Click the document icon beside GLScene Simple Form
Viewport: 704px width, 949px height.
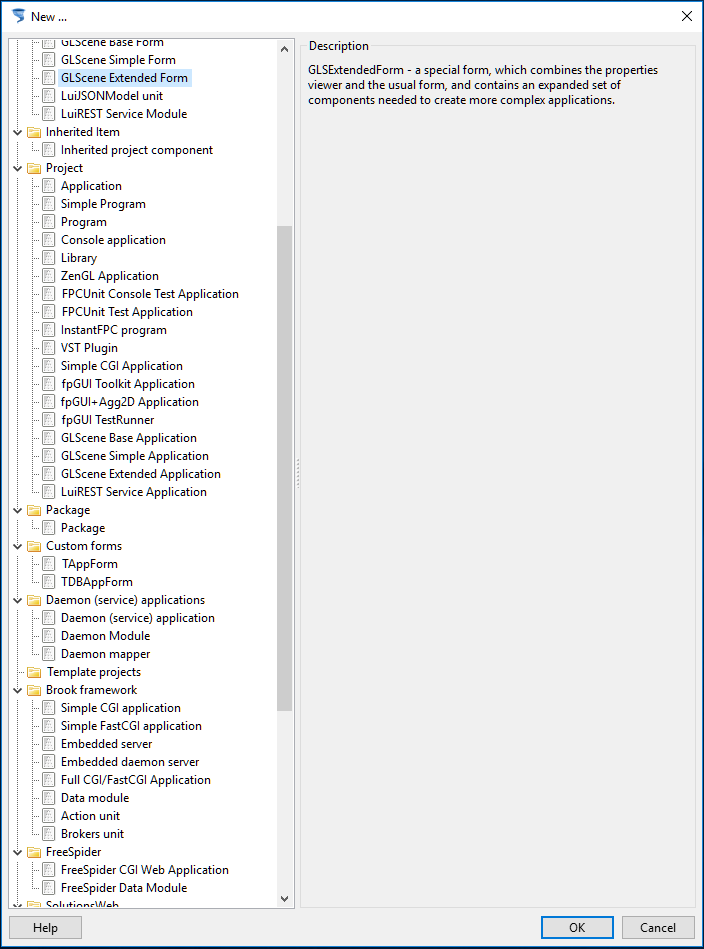coord(48,60)
